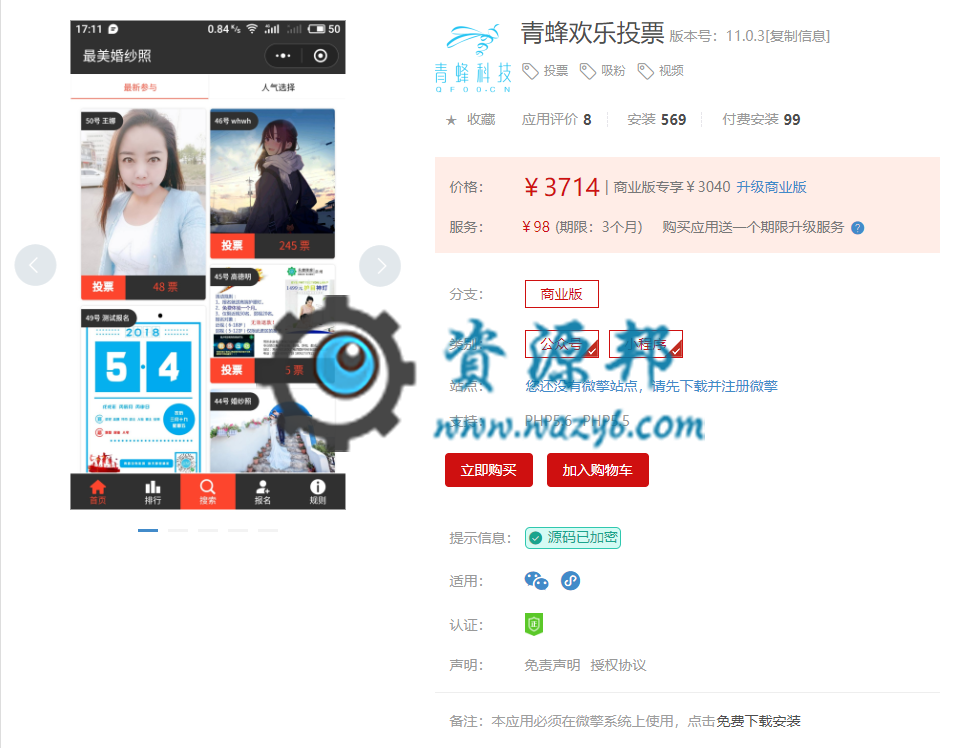This screenshot has height=748, width=958.
Task: Tap the mini program close target icon
Action: [x=320, y=56]
